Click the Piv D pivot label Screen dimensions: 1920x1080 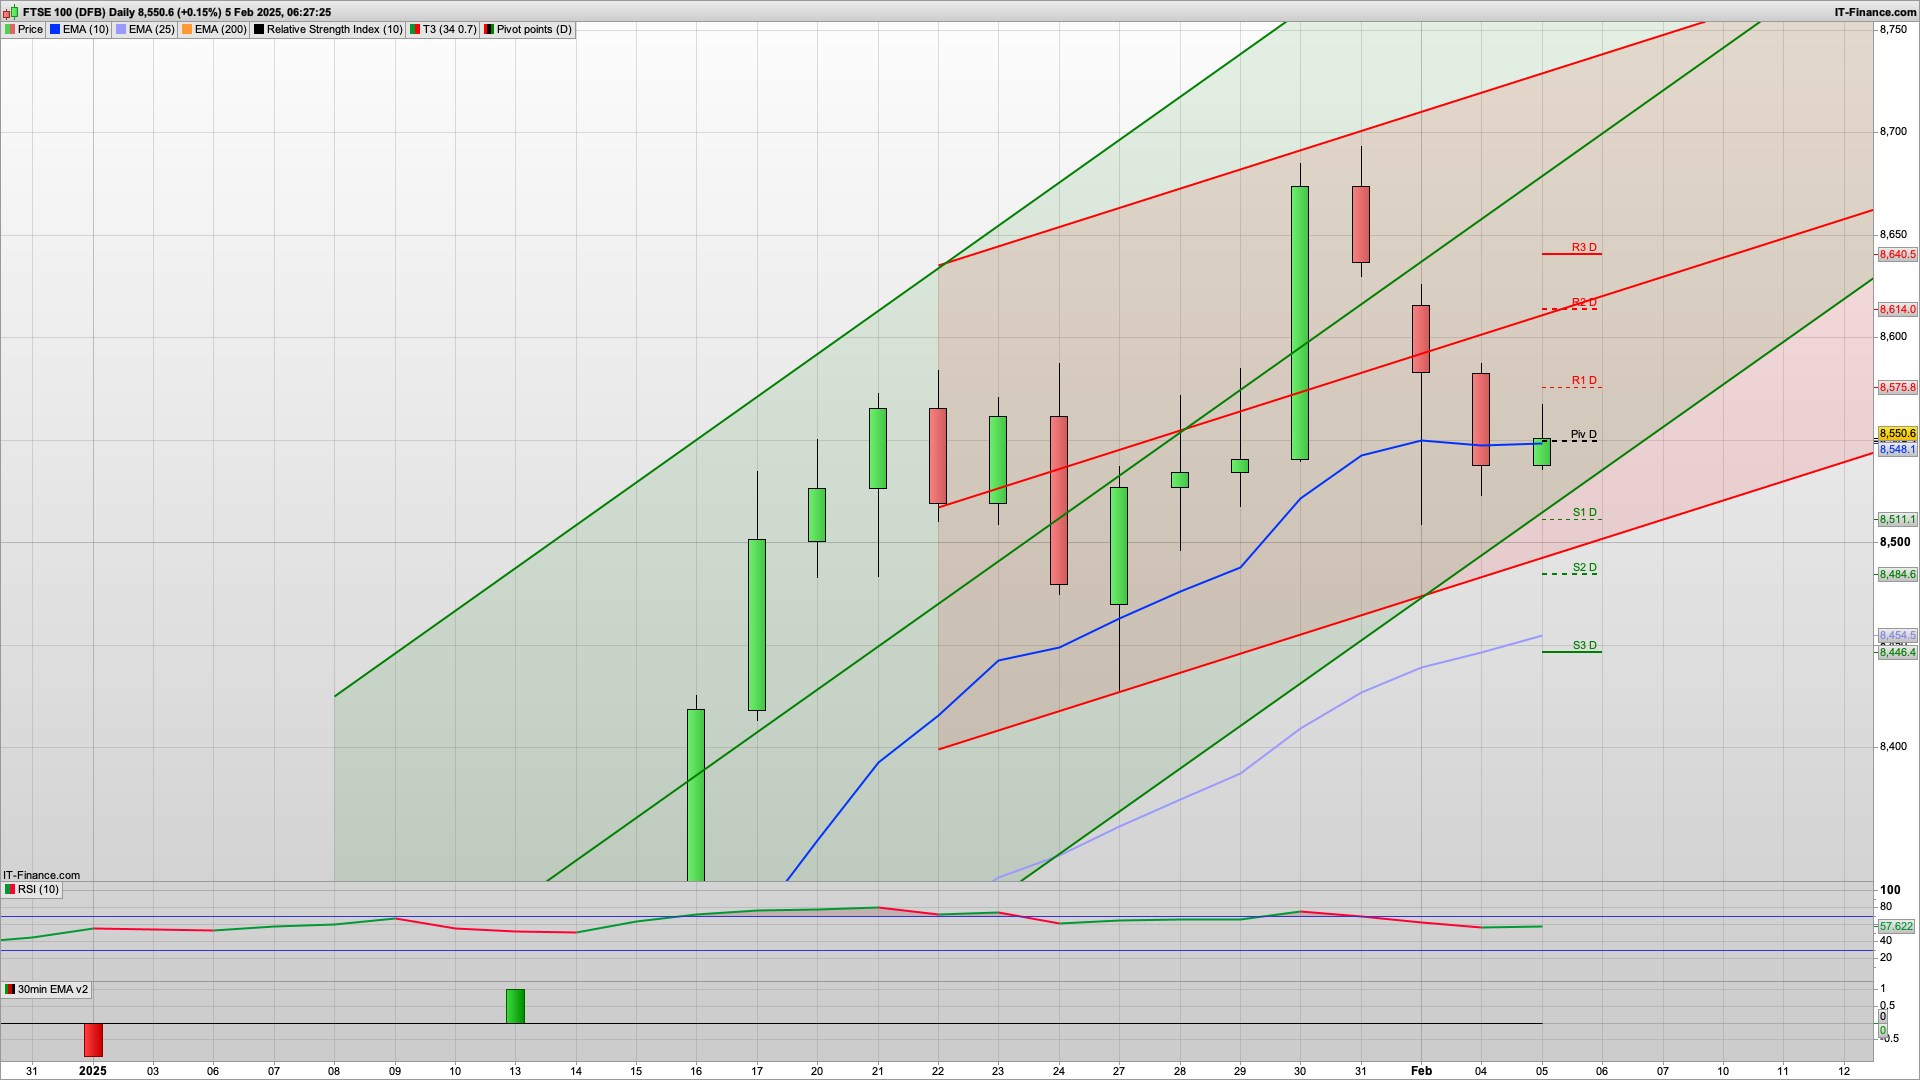pyautogui.click(x=1584, y=434)
